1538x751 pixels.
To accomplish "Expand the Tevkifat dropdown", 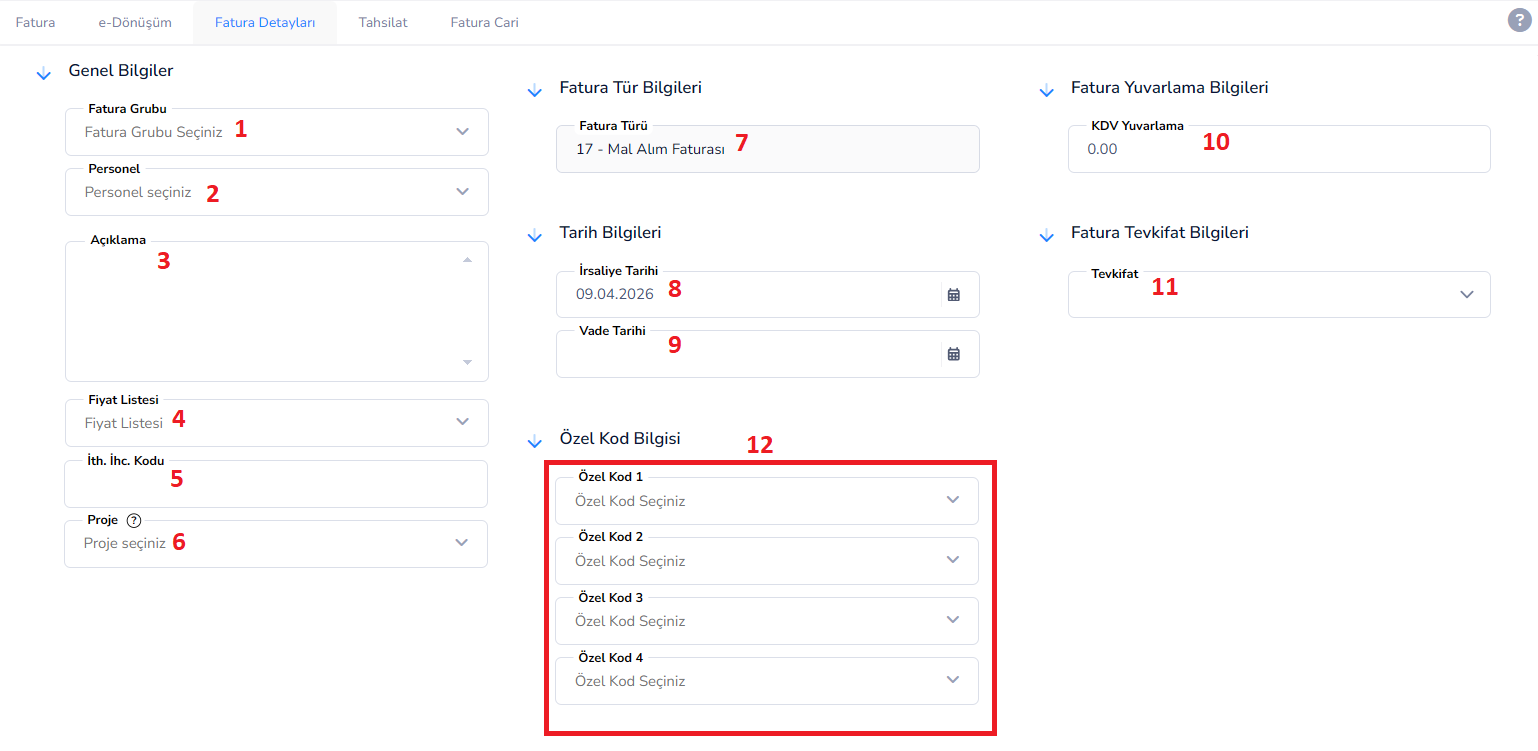I will 1279,295.
